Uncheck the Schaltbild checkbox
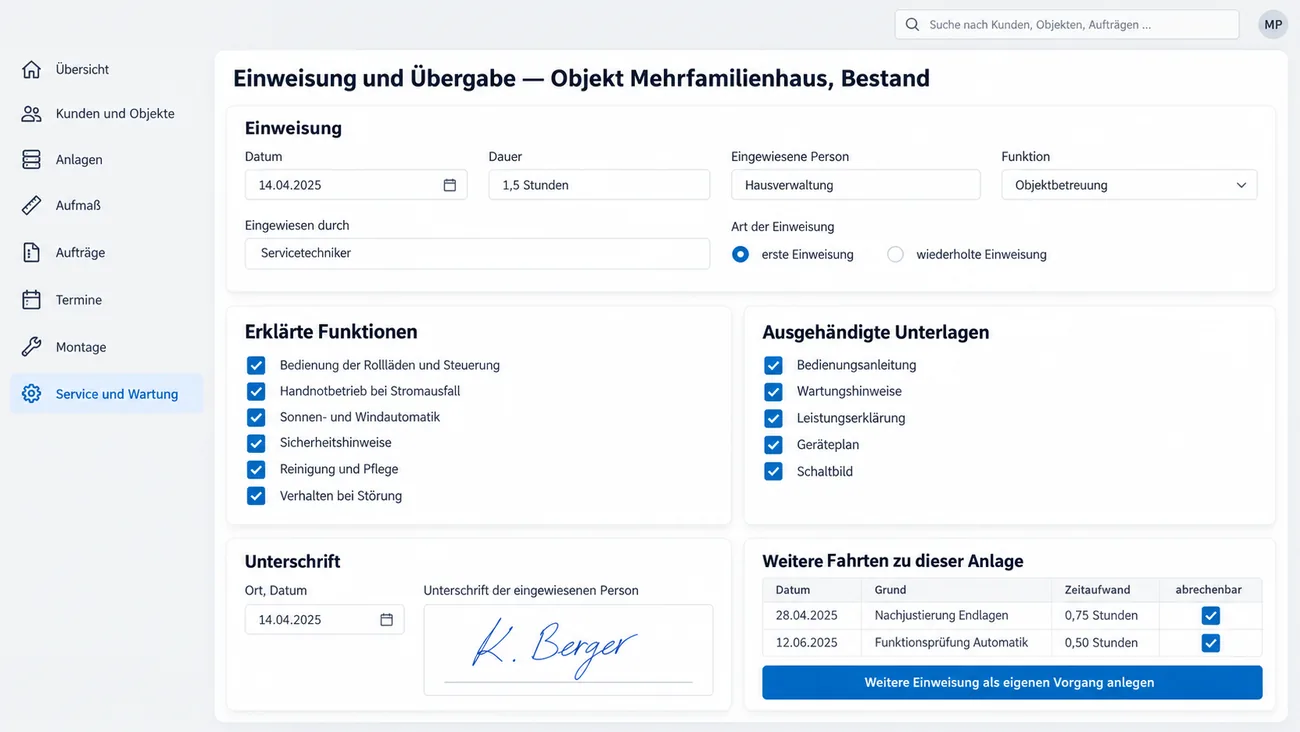Screen dimensions: 1300x732 click(773, 471)
